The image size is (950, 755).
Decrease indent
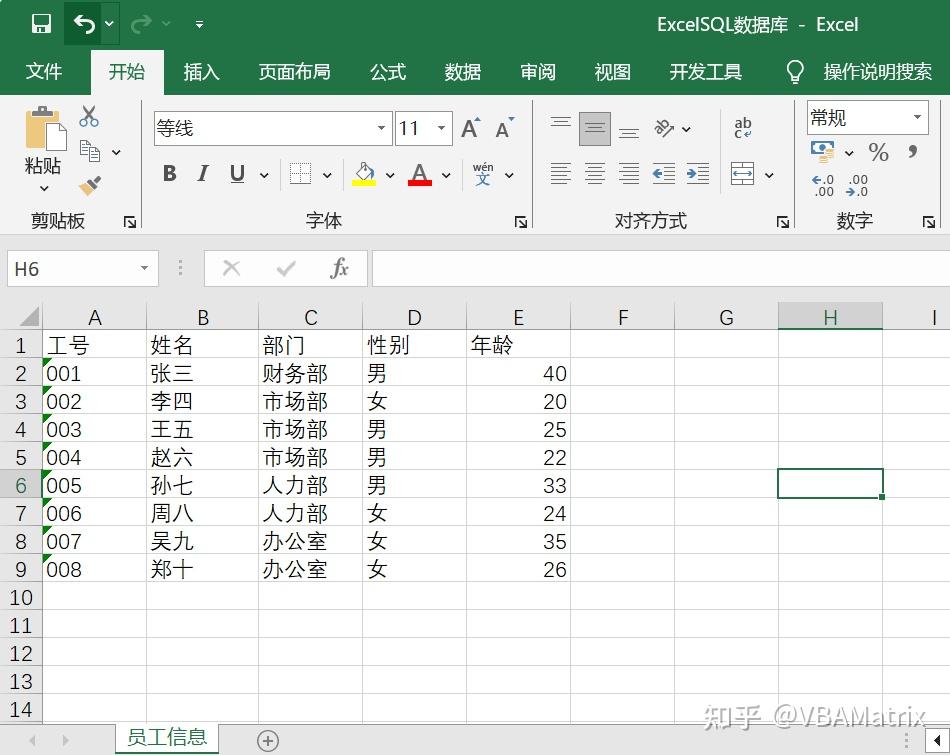[663, 174]
